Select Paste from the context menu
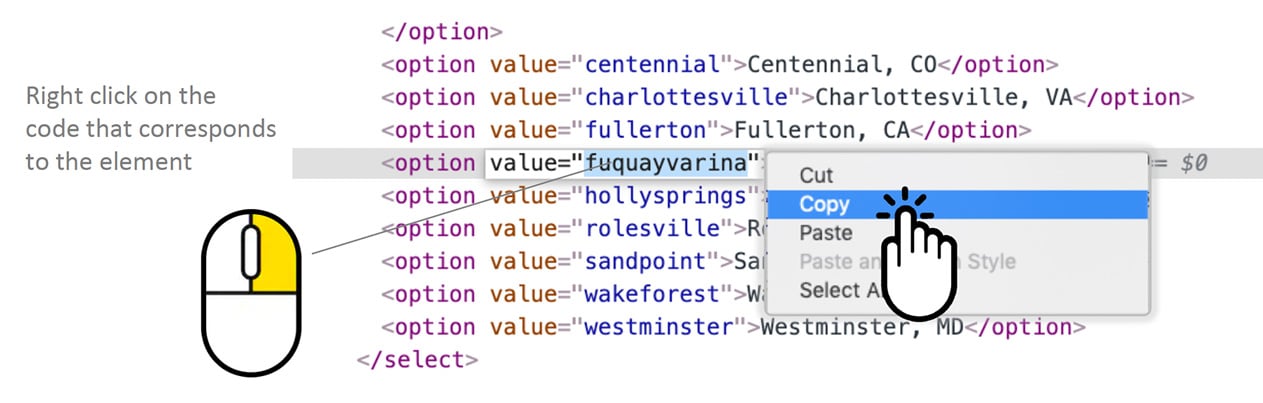Screen dimensions: 1263x403 click(x=826, y=233)
